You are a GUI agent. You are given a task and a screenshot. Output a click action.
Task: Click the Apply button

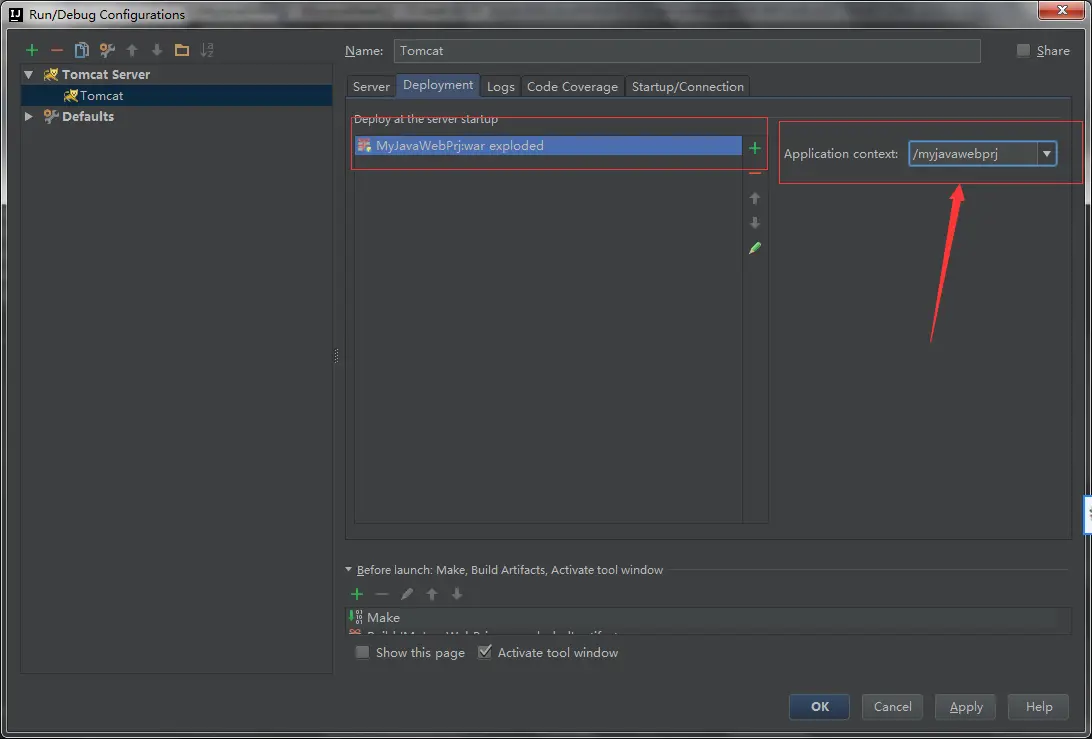click(966, 706)
